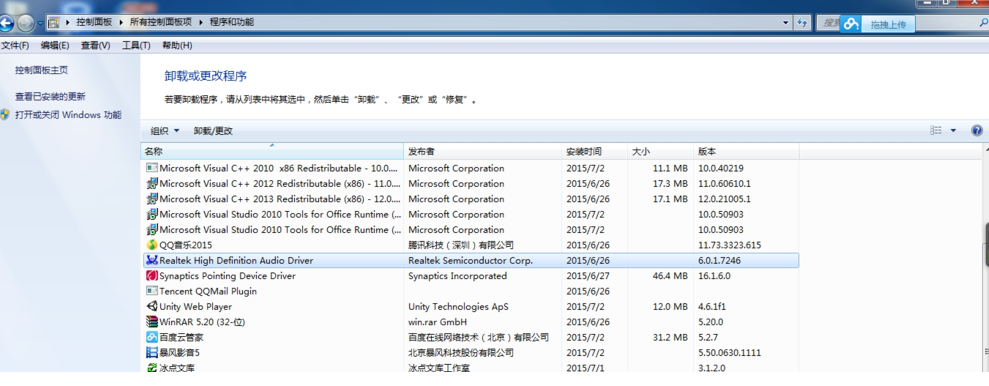Click icon of Visual C++ 2013 Redistributable
The height and width of the screenshot is (386, 989).
pyautogui.click(x=151, y=199)
